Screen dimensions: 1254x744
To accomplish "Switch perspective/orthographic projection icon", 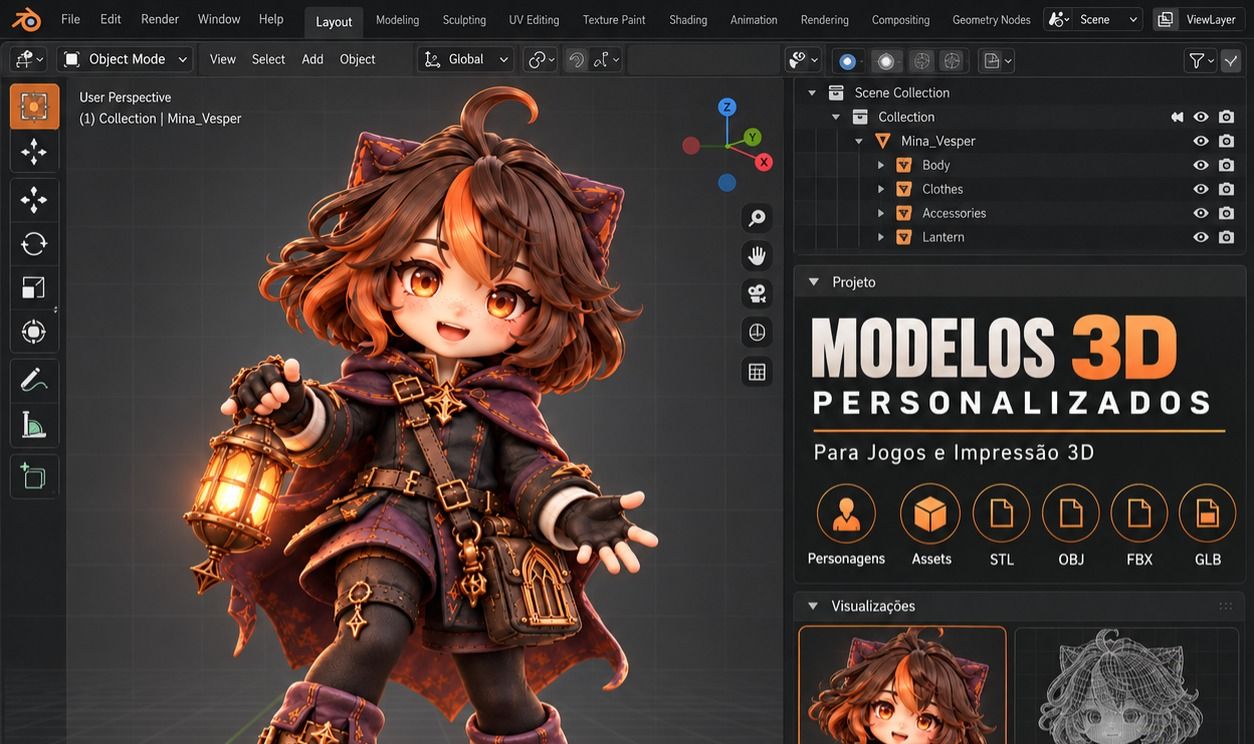I will pos(757,332).
